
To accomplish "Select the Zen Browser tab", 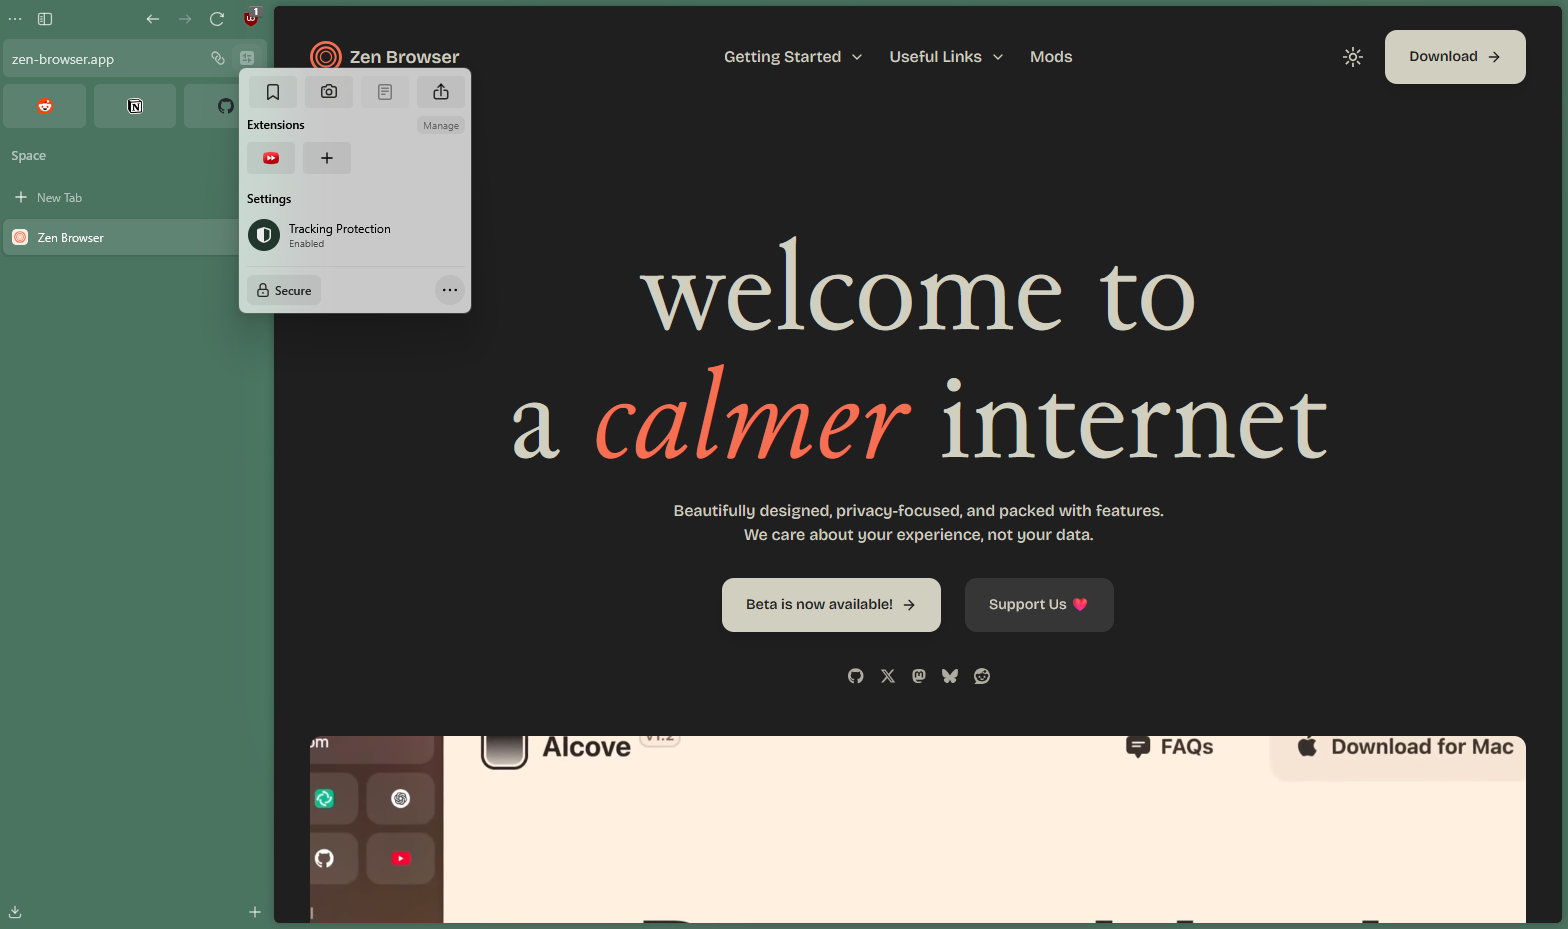I will pos(120,237).
